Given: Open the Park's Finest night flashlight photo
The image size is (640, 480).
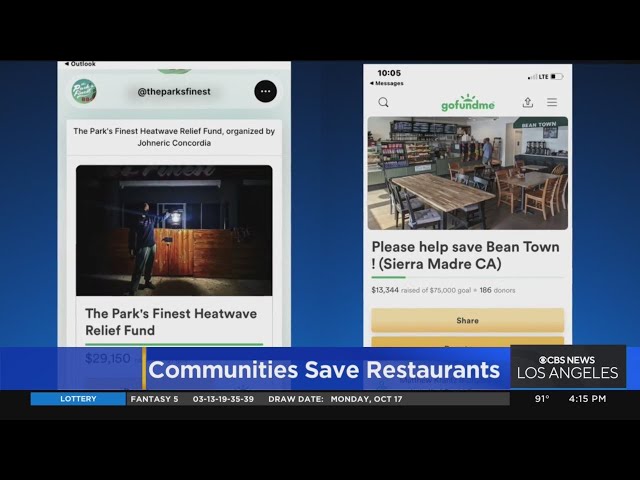Looking at the screenshot, I should point(174,230).
